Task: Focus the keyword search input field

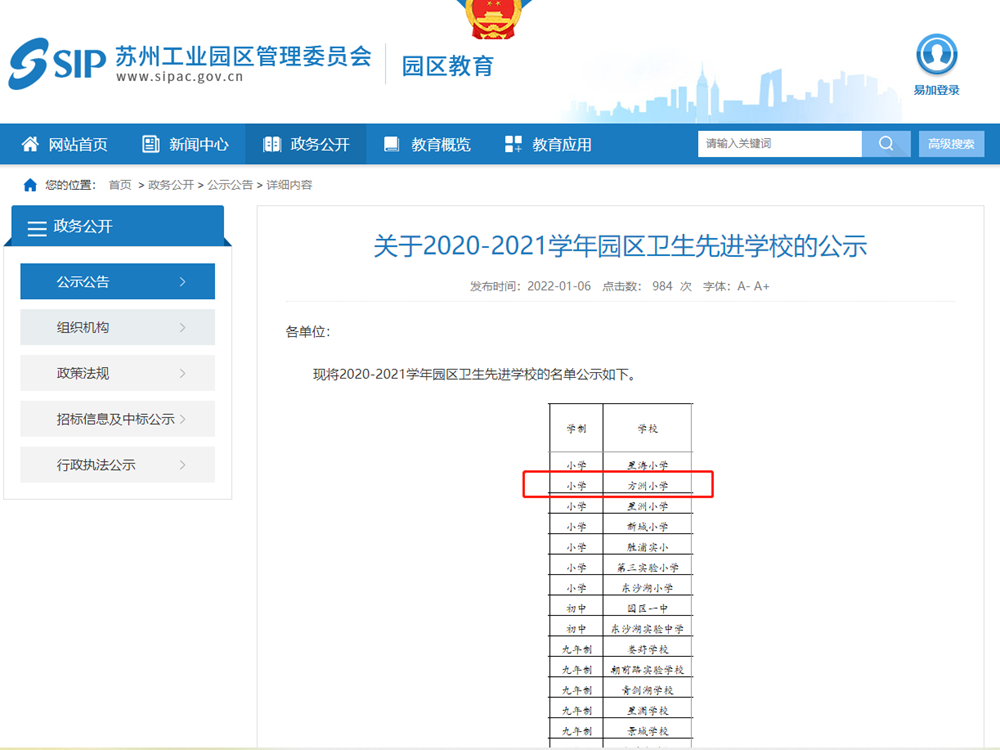Action: (x=779, y=144)
